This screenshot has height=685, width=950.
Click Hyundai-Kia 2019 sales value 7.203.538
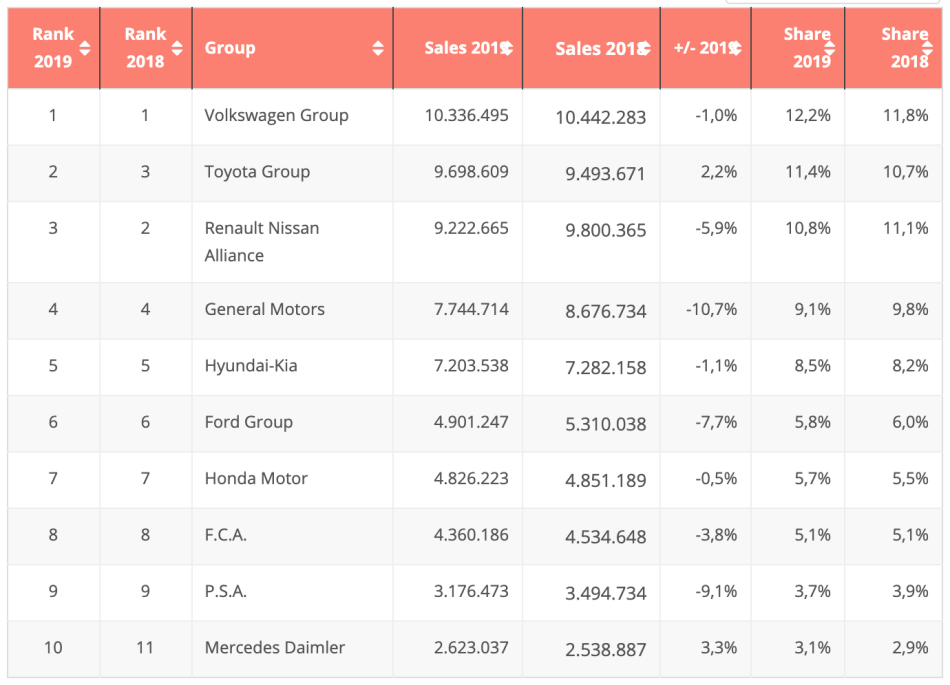tap(471, 365)
